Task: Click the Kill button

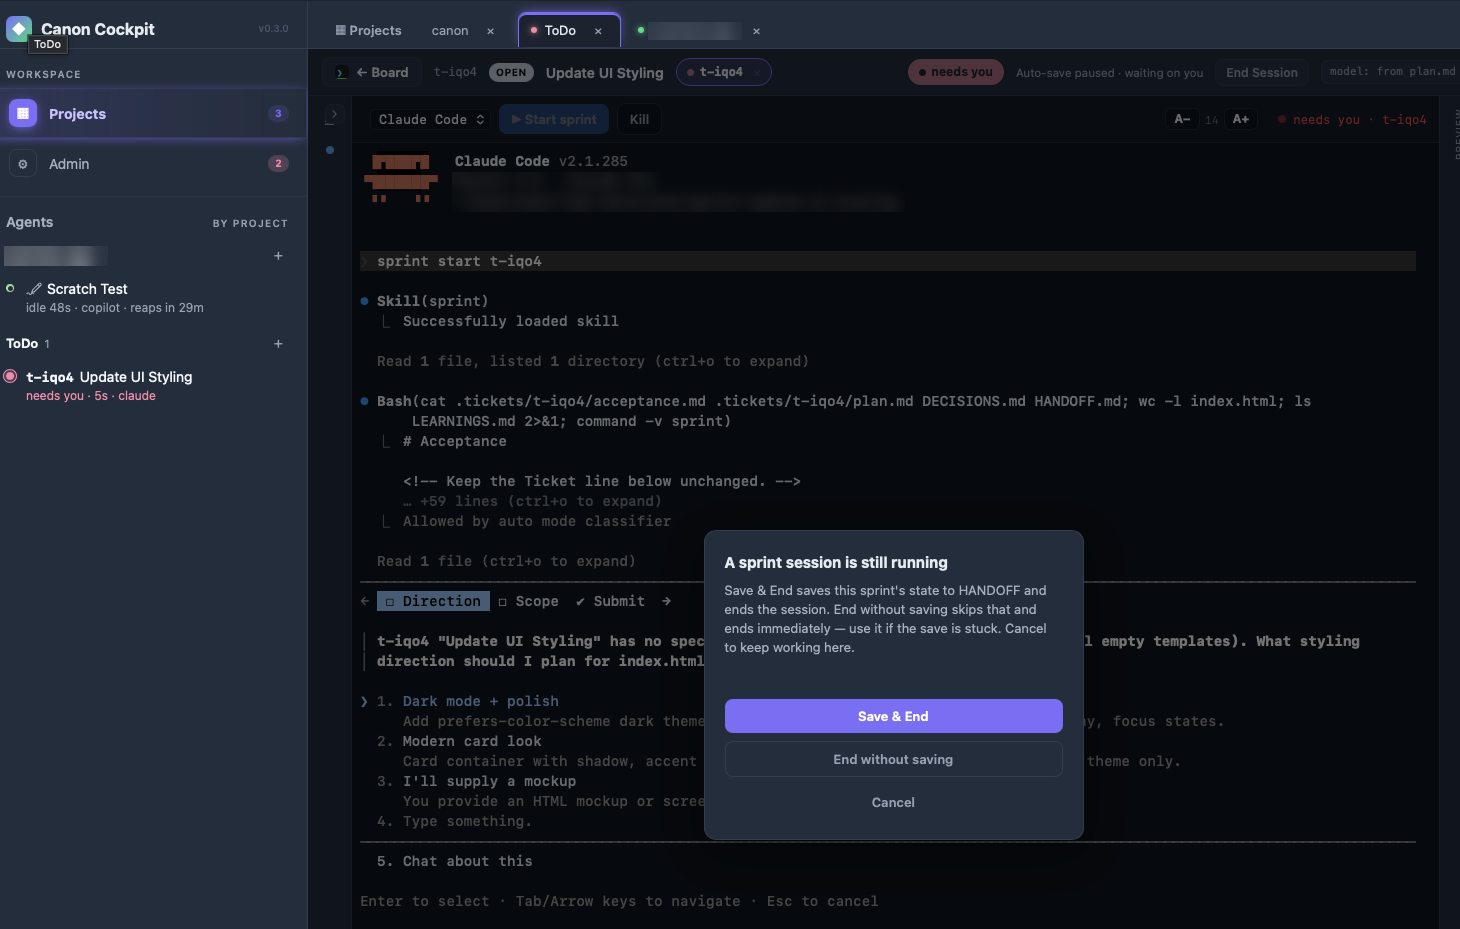Action: coord(639,119)
